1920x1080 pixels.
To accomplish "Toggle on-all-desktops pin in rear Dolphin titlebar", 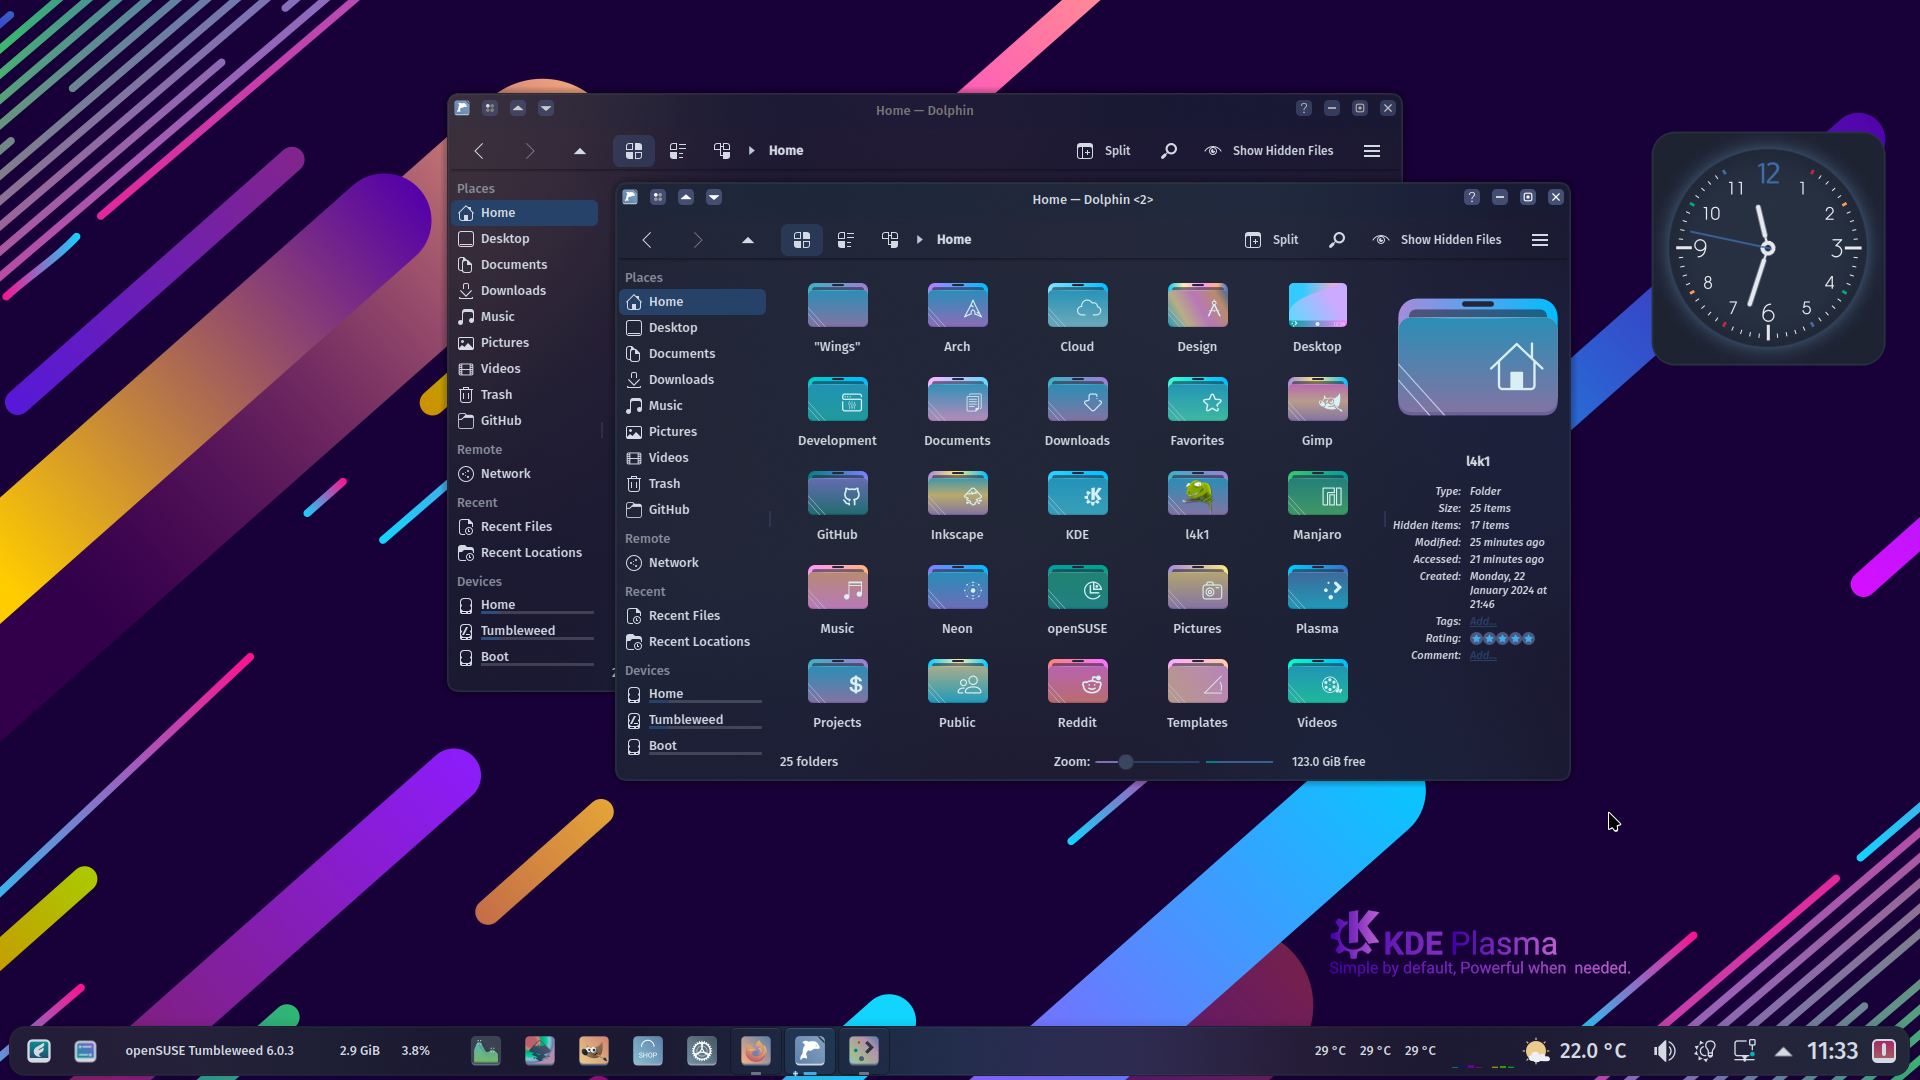I will pos(490,109).
